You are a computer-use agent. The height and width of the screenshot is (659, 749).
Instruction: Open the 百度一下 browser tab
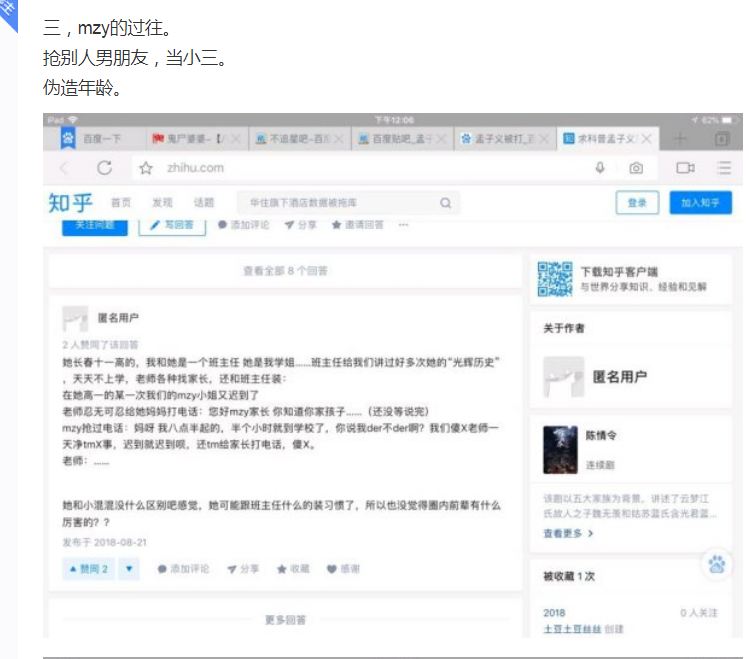(x=94, y=139)
